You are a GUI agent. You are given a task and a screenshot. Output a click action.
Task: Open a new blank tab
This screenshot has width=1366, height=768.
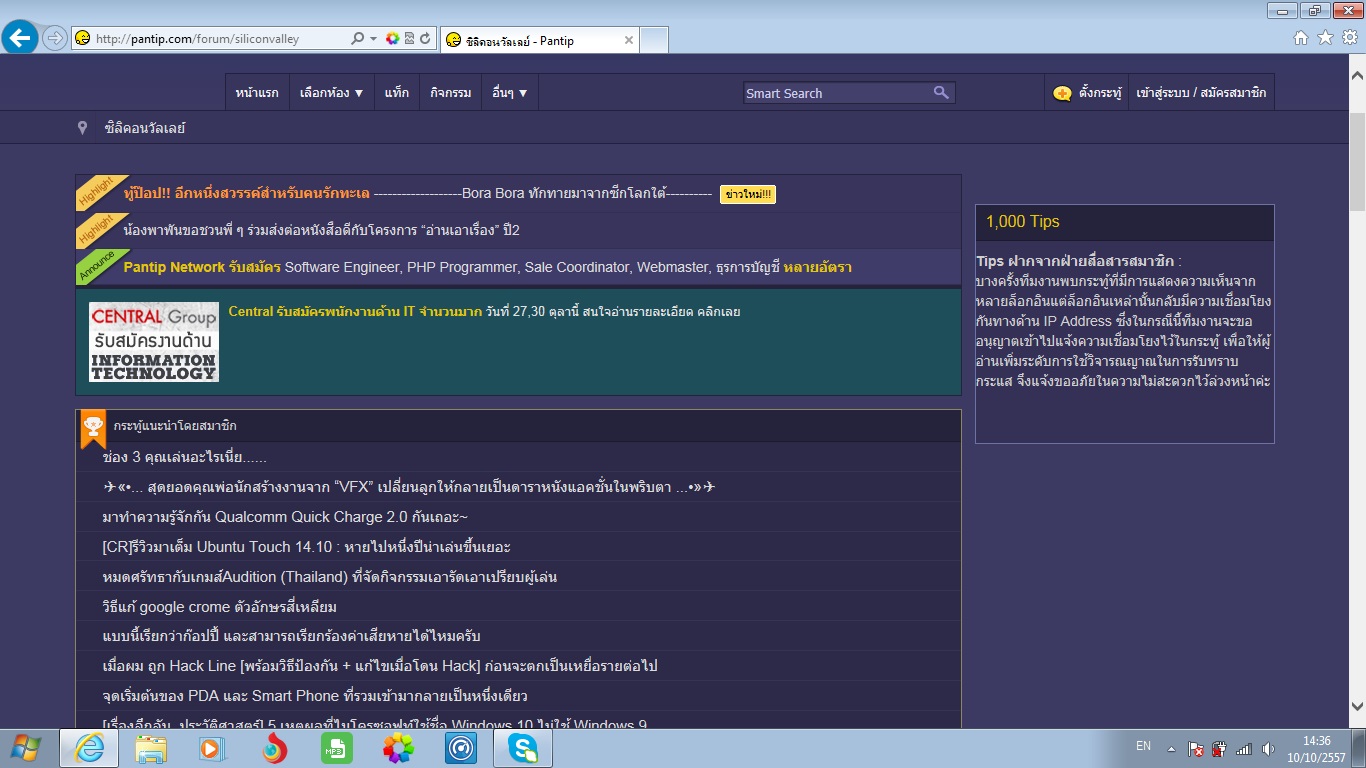pyautogui.click(x=654, y=40)
